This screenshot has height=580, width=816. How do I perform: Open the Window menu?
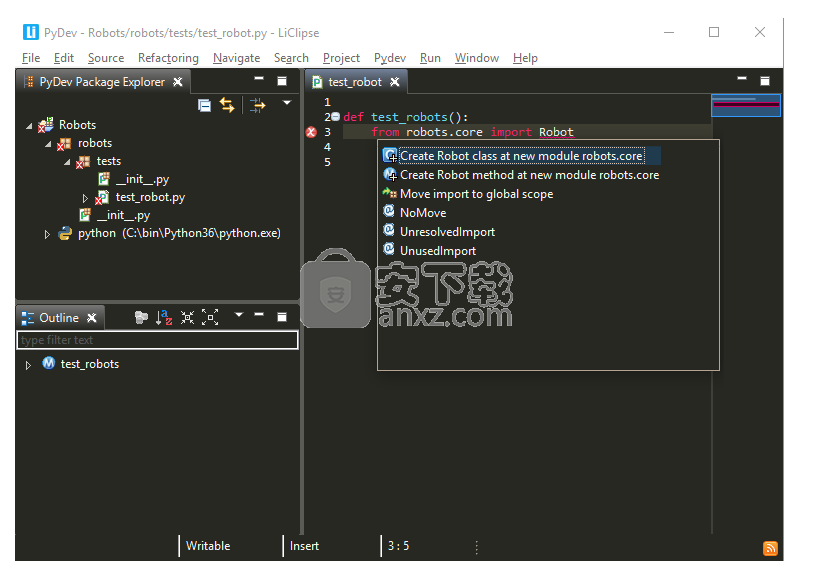tap(476, 58)
